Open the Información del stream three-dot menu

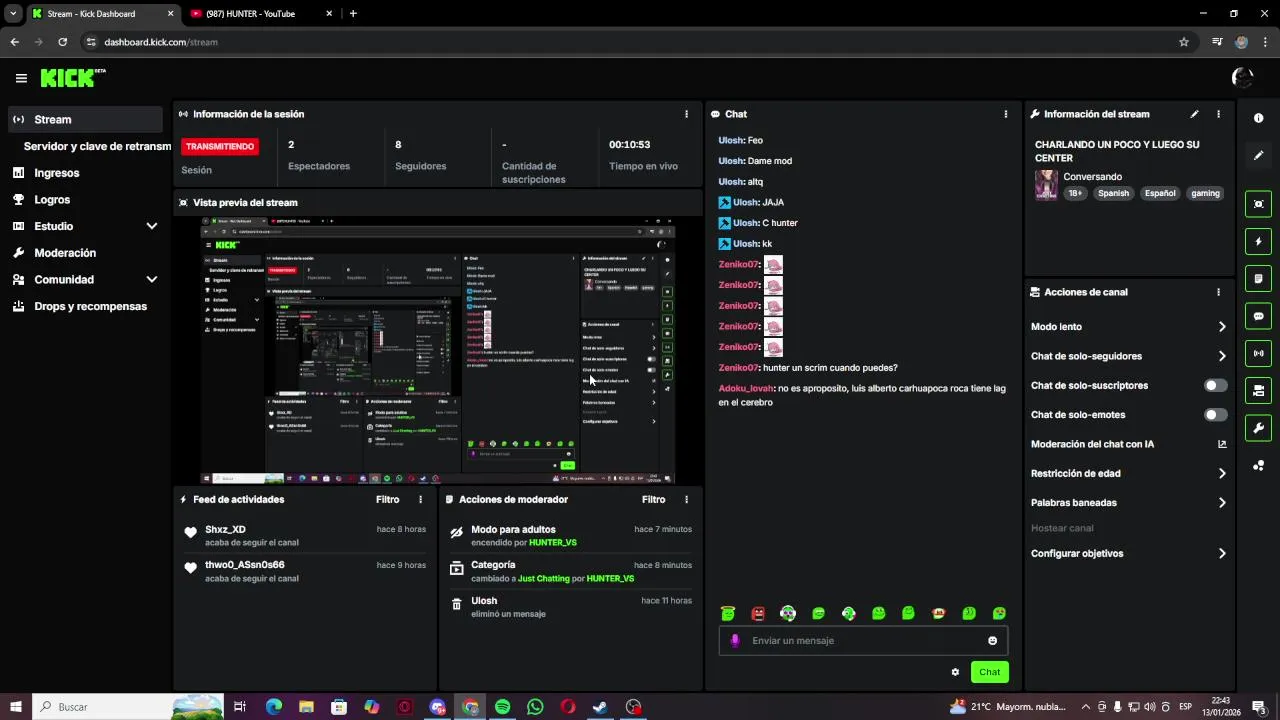tap(1218, 114)
